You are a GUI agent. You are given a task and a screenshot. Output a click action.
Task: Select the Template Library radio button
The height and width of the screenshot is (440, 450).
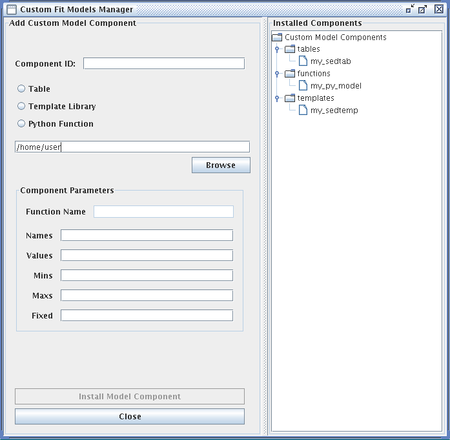pyautogui.click(x=21, y=106)
